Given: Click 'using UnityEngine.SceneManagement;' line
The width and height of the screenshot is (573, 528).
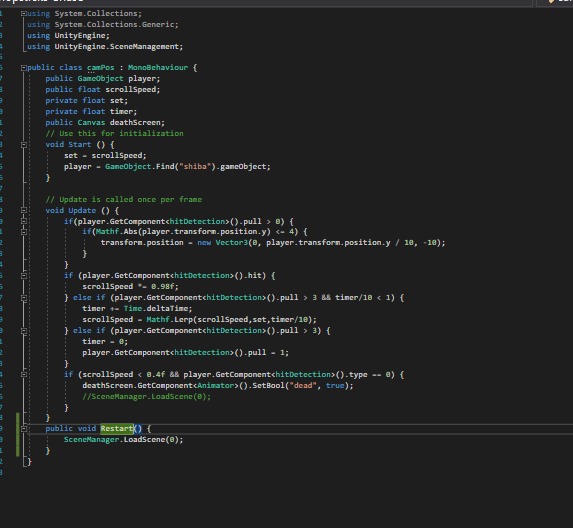Looking at the screenshot, I should click(x=105, y=46).
